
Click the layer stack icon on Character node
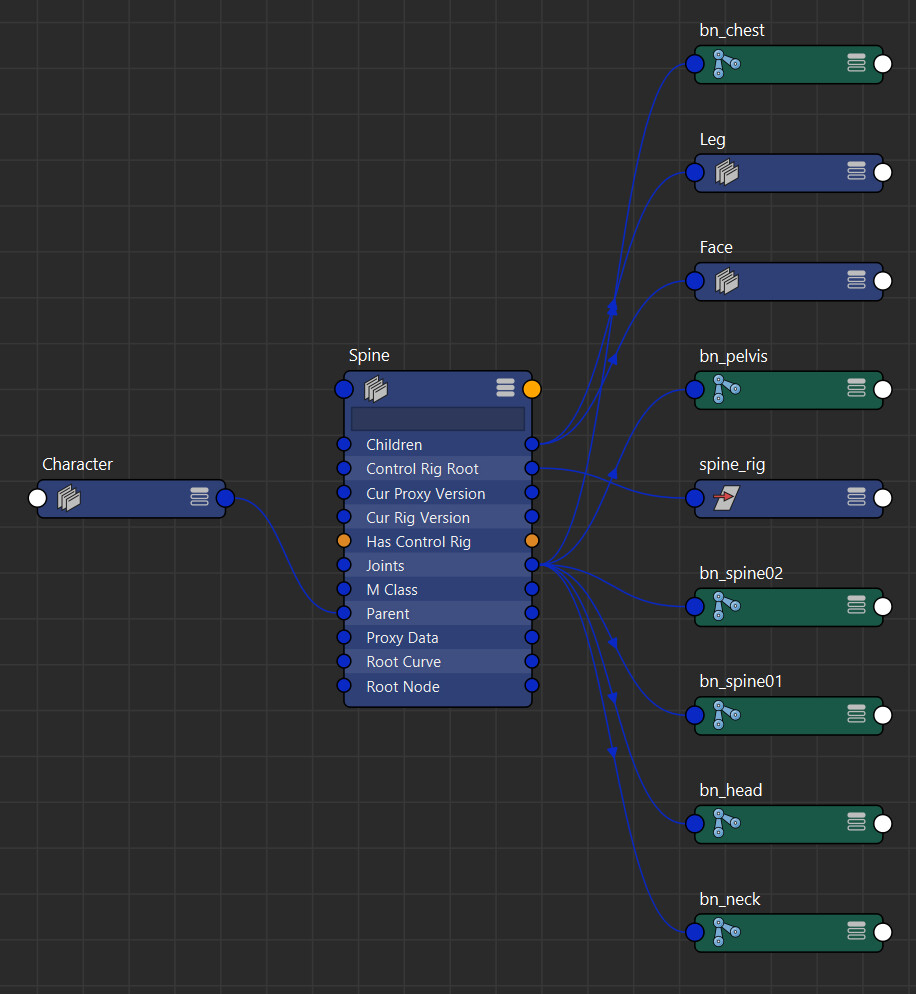coord(68,498)
